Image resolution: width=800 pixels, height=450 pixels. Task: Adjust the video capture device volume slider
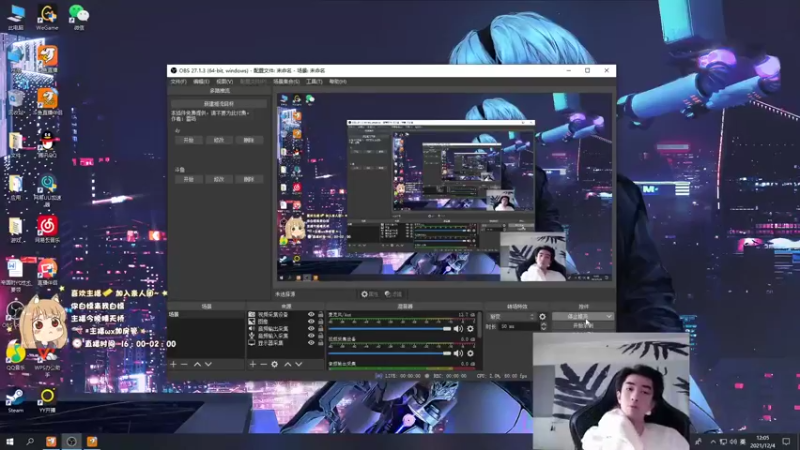[x=389, y=353]
